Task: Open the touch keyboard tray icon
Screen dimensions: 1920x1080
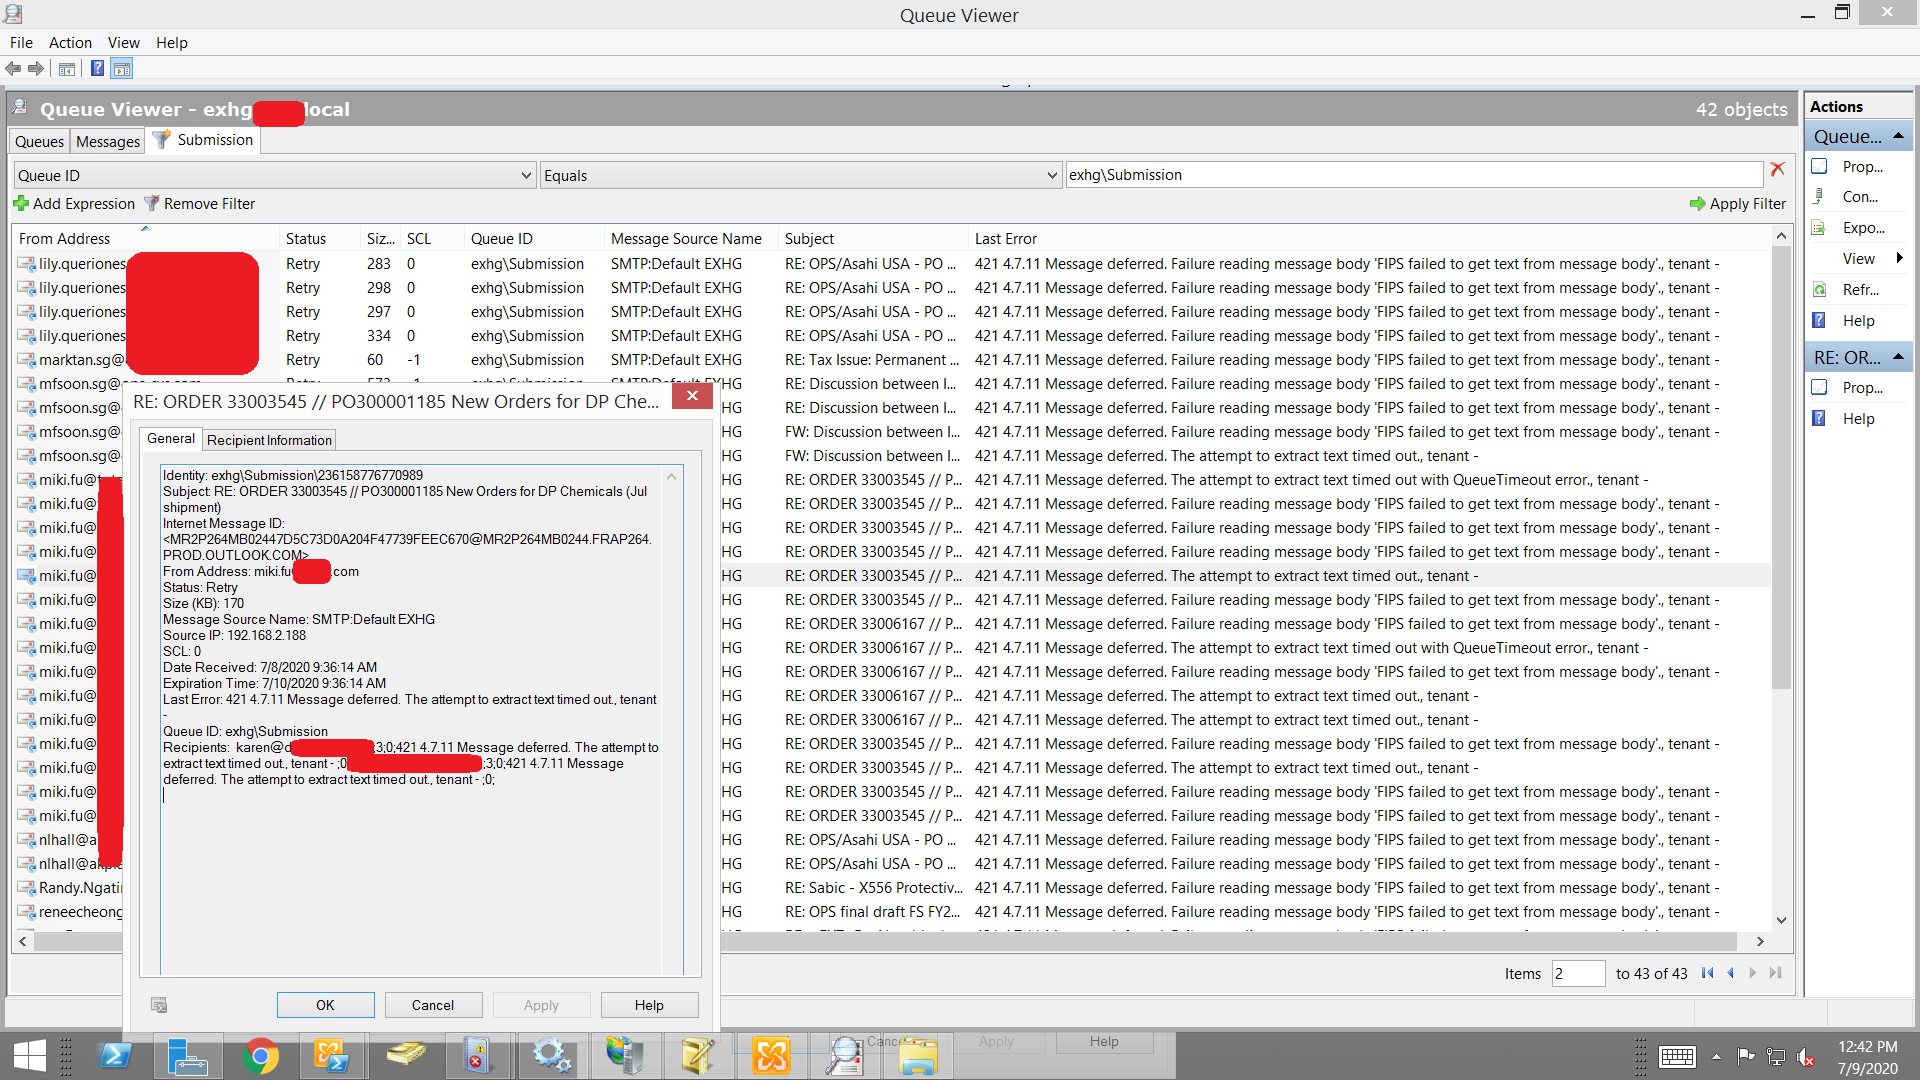Action: (1677, 1057)
